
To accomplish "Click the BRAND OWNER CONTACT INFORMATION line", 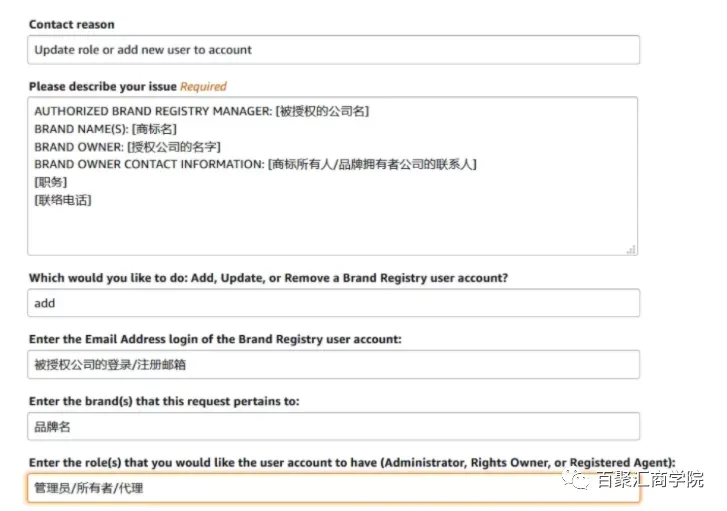I will pos(255,164).
